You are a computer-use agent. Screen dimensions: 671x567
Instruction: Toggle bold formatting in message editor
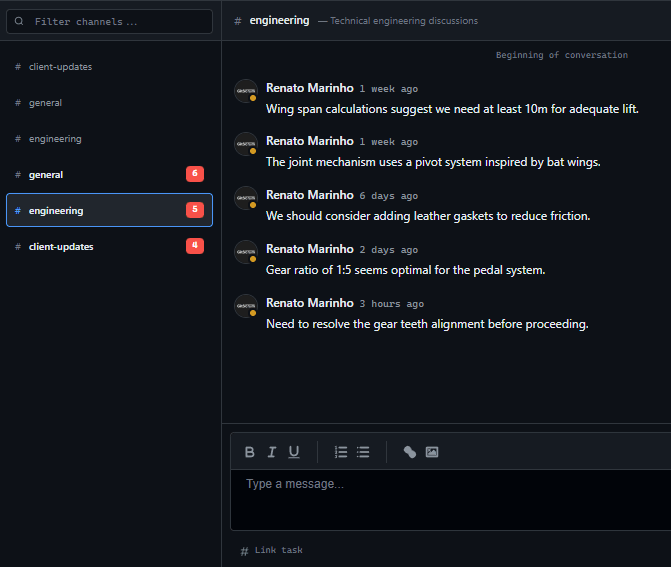tap(249, 452)
